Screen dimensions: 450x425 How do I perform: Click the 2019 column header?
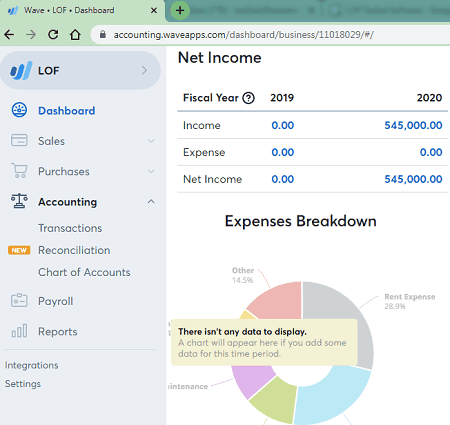click(x=282, y=98)
